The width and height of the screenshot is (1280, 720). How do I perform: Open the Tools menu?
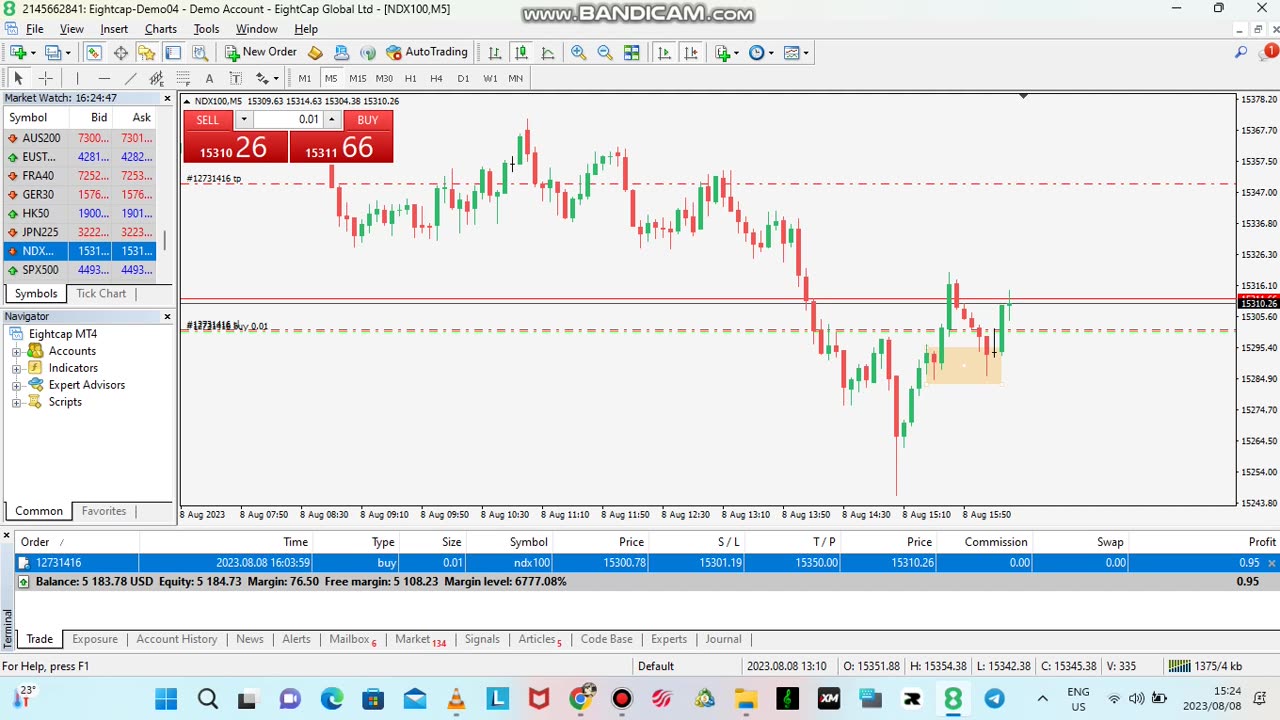[206, 29]
